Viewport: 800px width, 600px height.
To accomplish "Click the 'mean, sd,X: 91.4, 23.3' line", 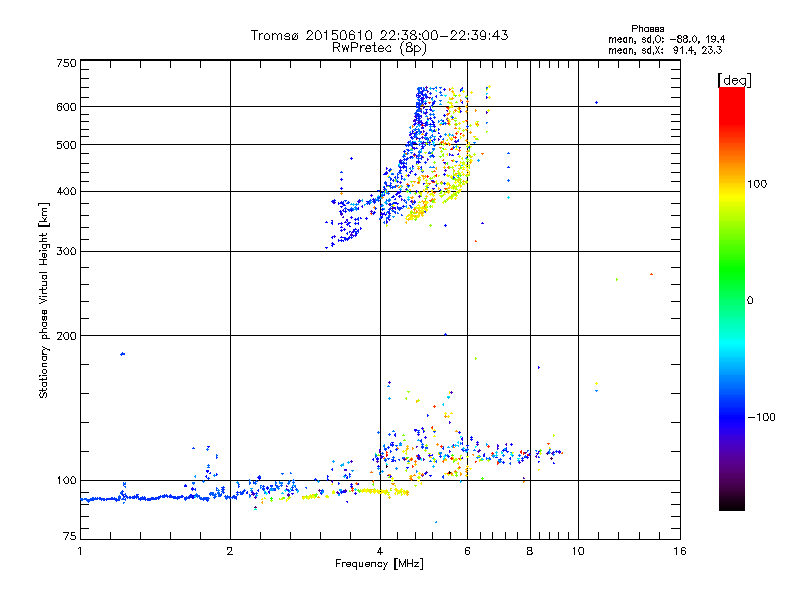I will [665, 50].
